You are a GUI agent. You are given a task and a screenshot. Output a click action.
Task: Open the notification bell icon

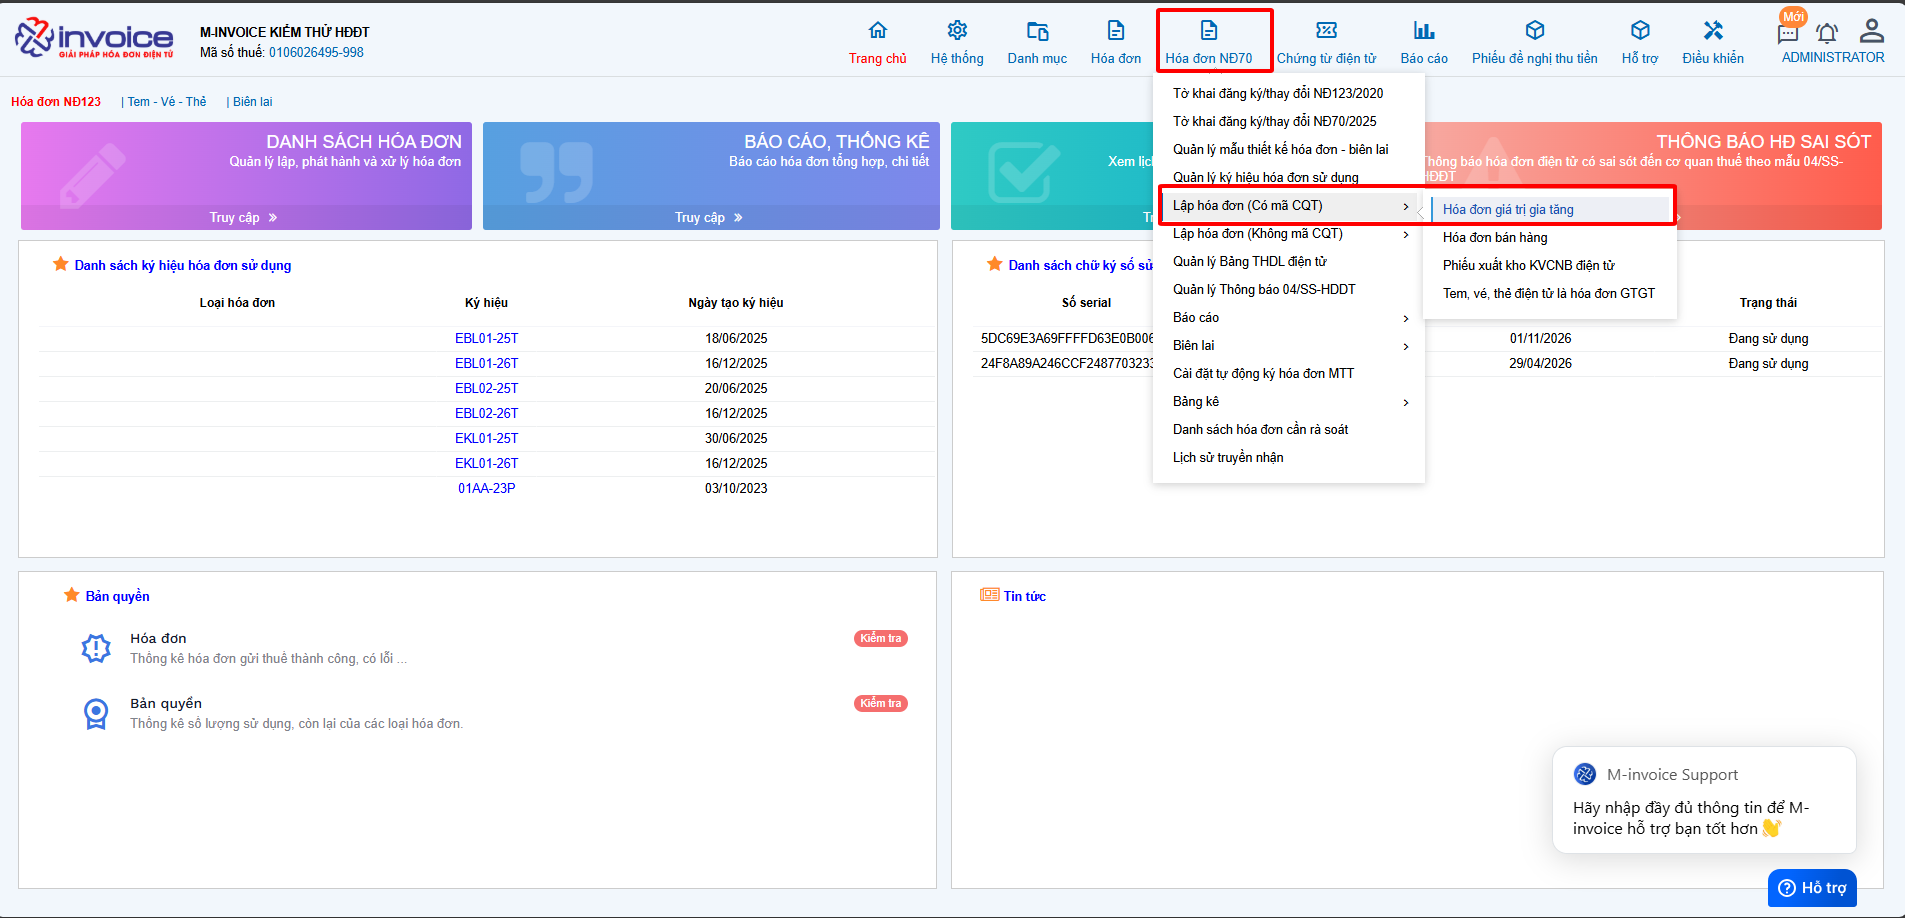point(1827,33)
